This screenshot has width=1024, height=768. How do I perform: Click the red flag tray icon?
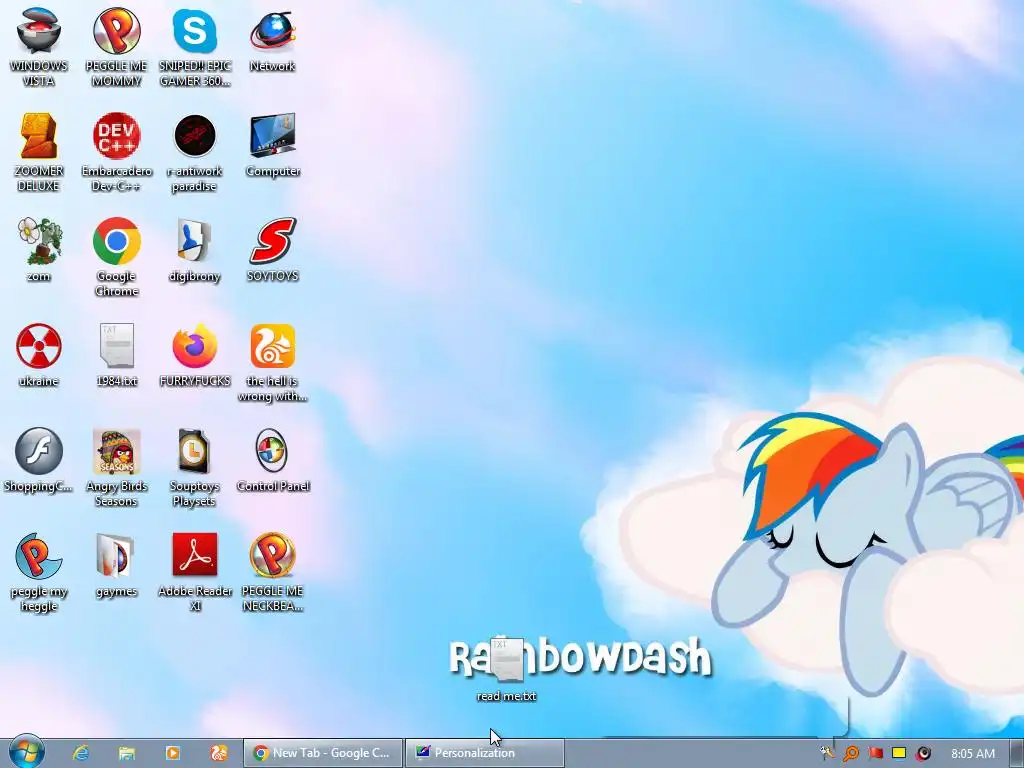click(876, 753)
